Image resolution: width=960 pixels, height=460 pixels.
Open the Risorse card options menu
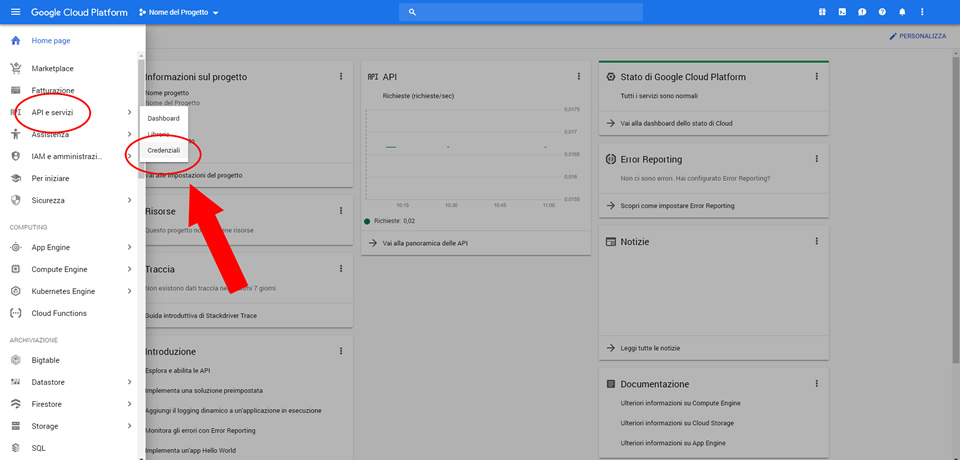click(x=341, y=211)
